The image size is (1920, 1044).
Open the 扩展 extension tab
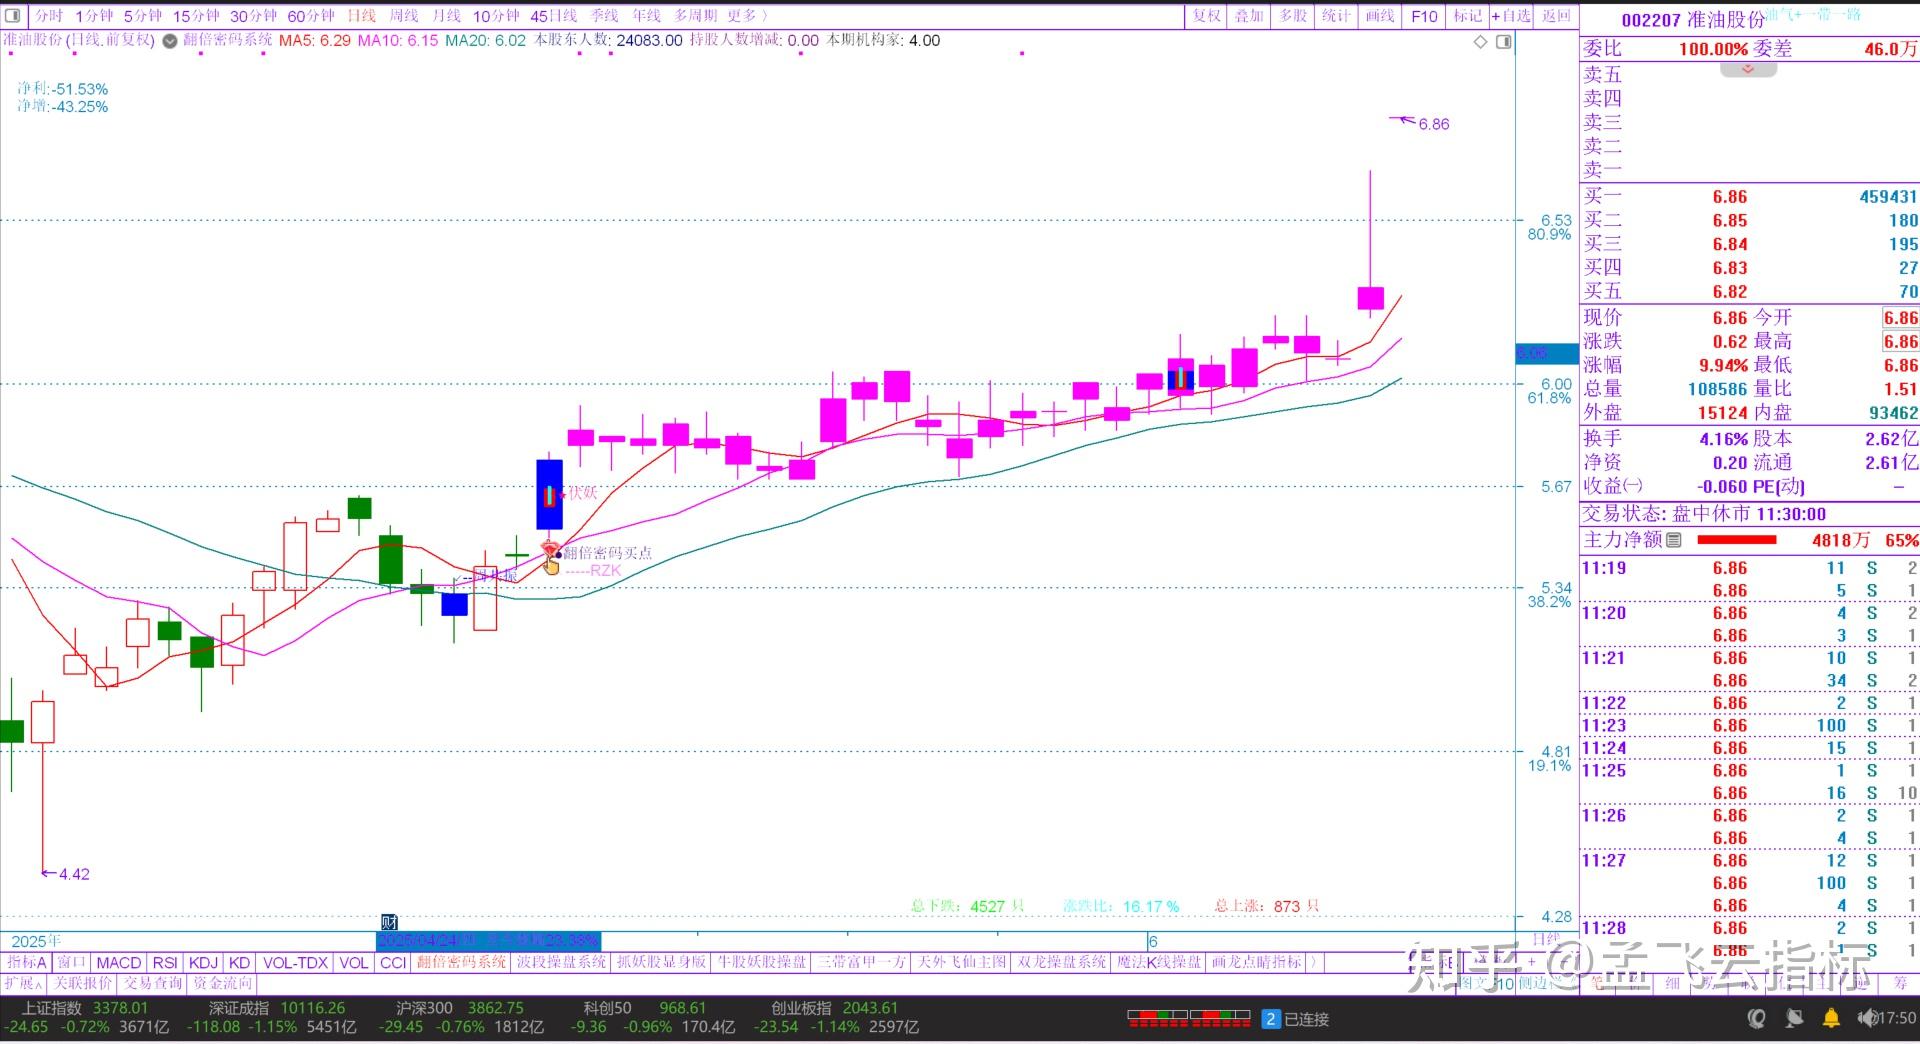(x=23, y=983)
